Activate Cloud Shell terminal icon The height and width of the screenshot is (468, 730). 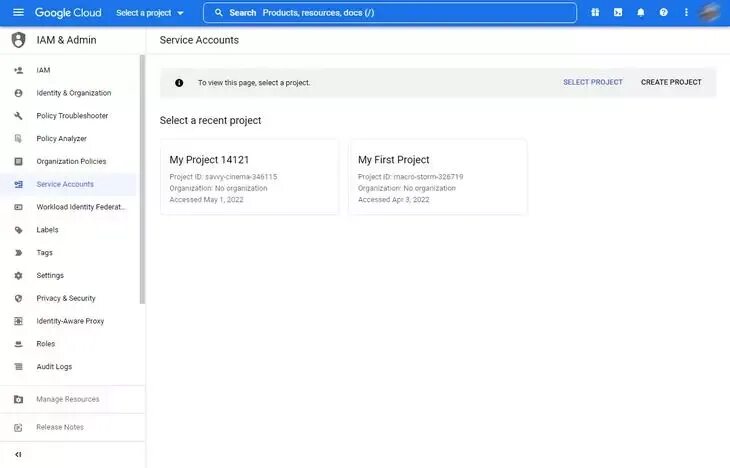pyautogui.click(x=618, y=13)
